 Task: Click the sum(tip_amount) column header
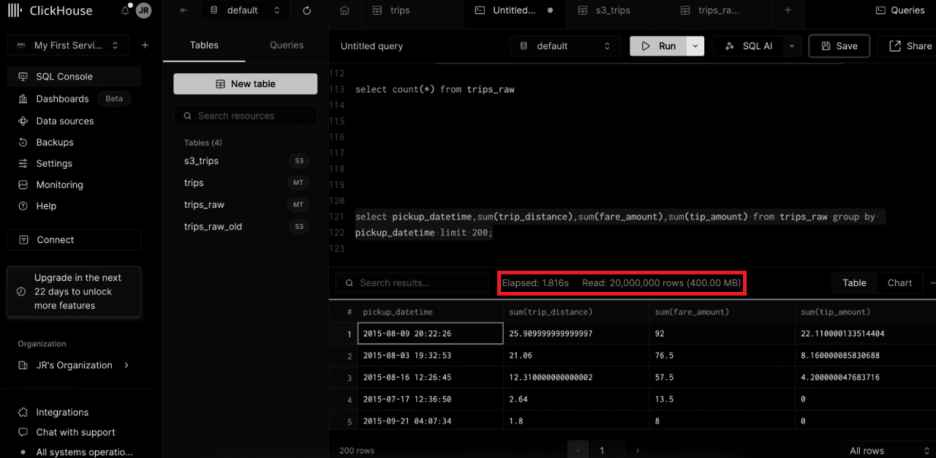(x=866, y=312)
